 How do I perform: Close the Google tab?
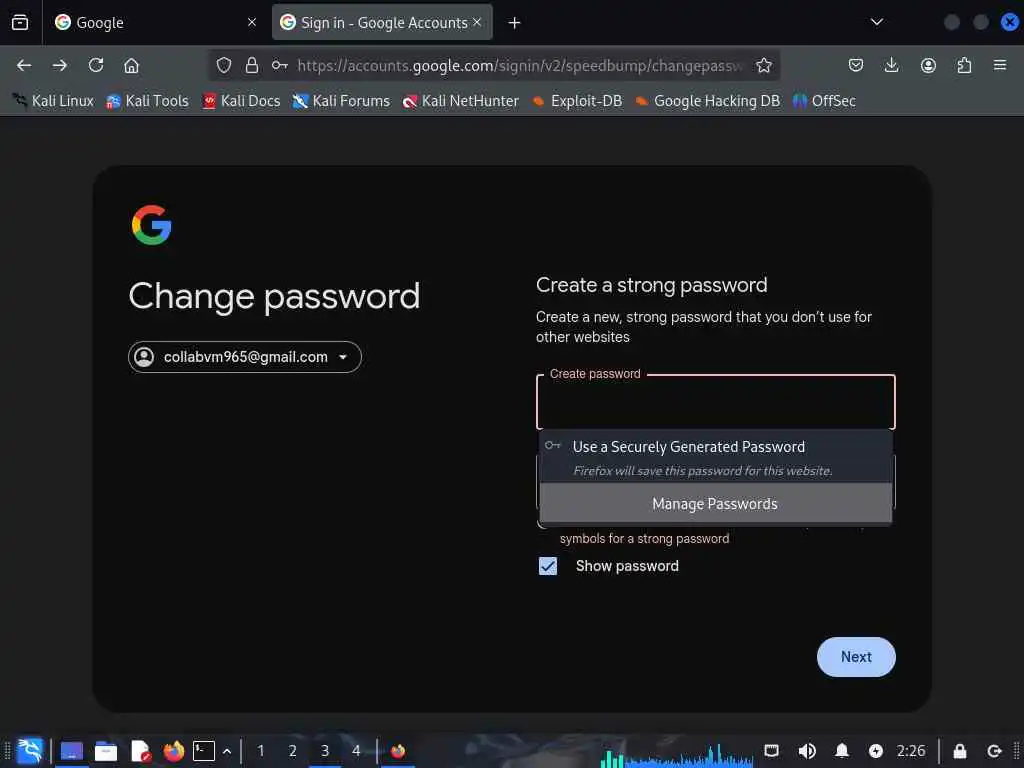tap(251, 22)
